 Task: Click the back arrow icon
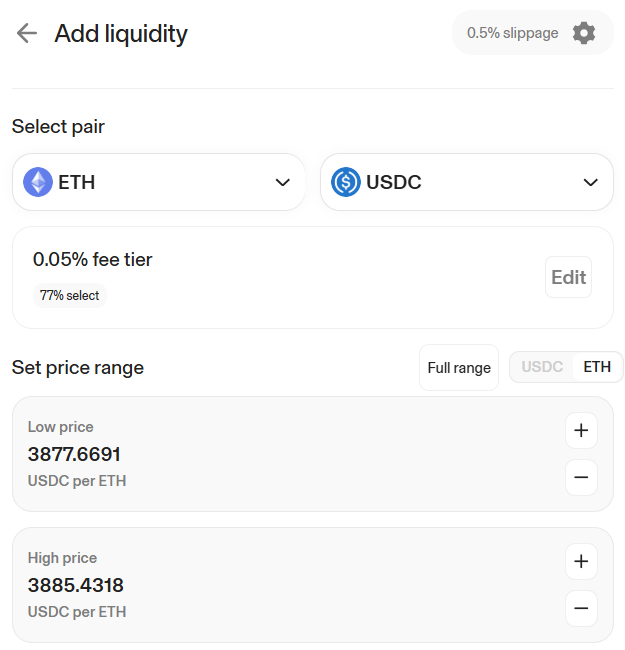pyautogui.click(x=27, y=33)
